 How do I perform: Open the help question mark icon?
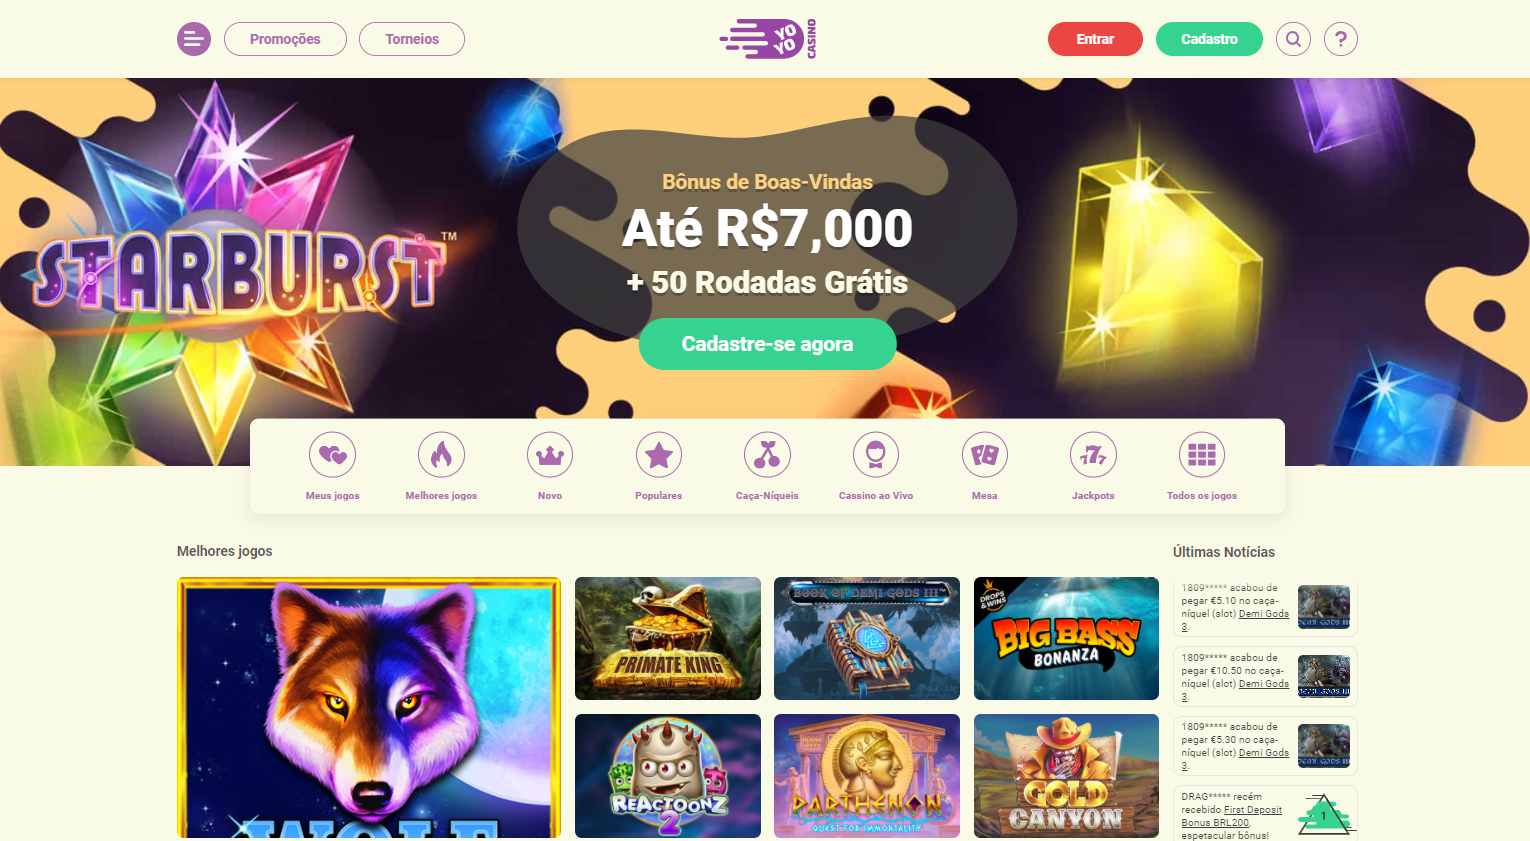click(x=1341, y=39)
